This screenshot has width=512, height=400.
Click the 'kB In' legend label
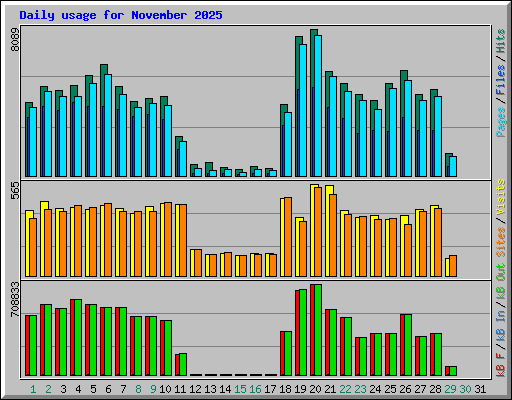(500, 326)
